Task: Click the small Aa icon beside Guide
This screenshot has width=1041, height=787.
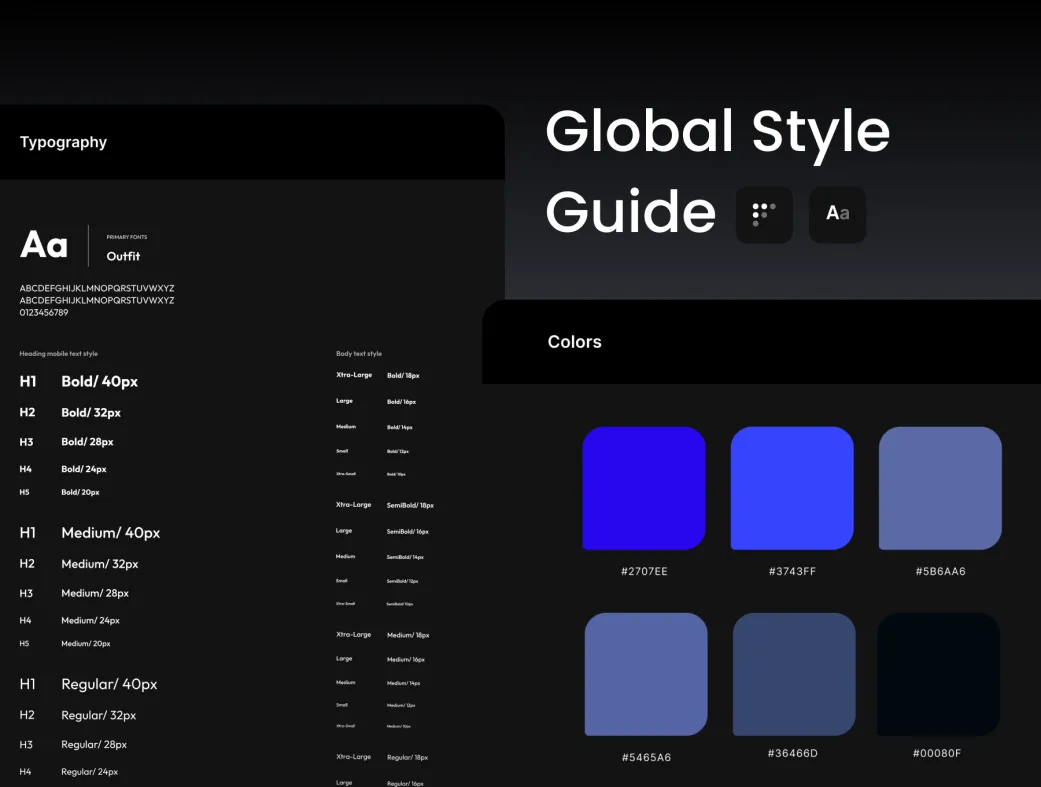Action: click(x=837, y=214)
